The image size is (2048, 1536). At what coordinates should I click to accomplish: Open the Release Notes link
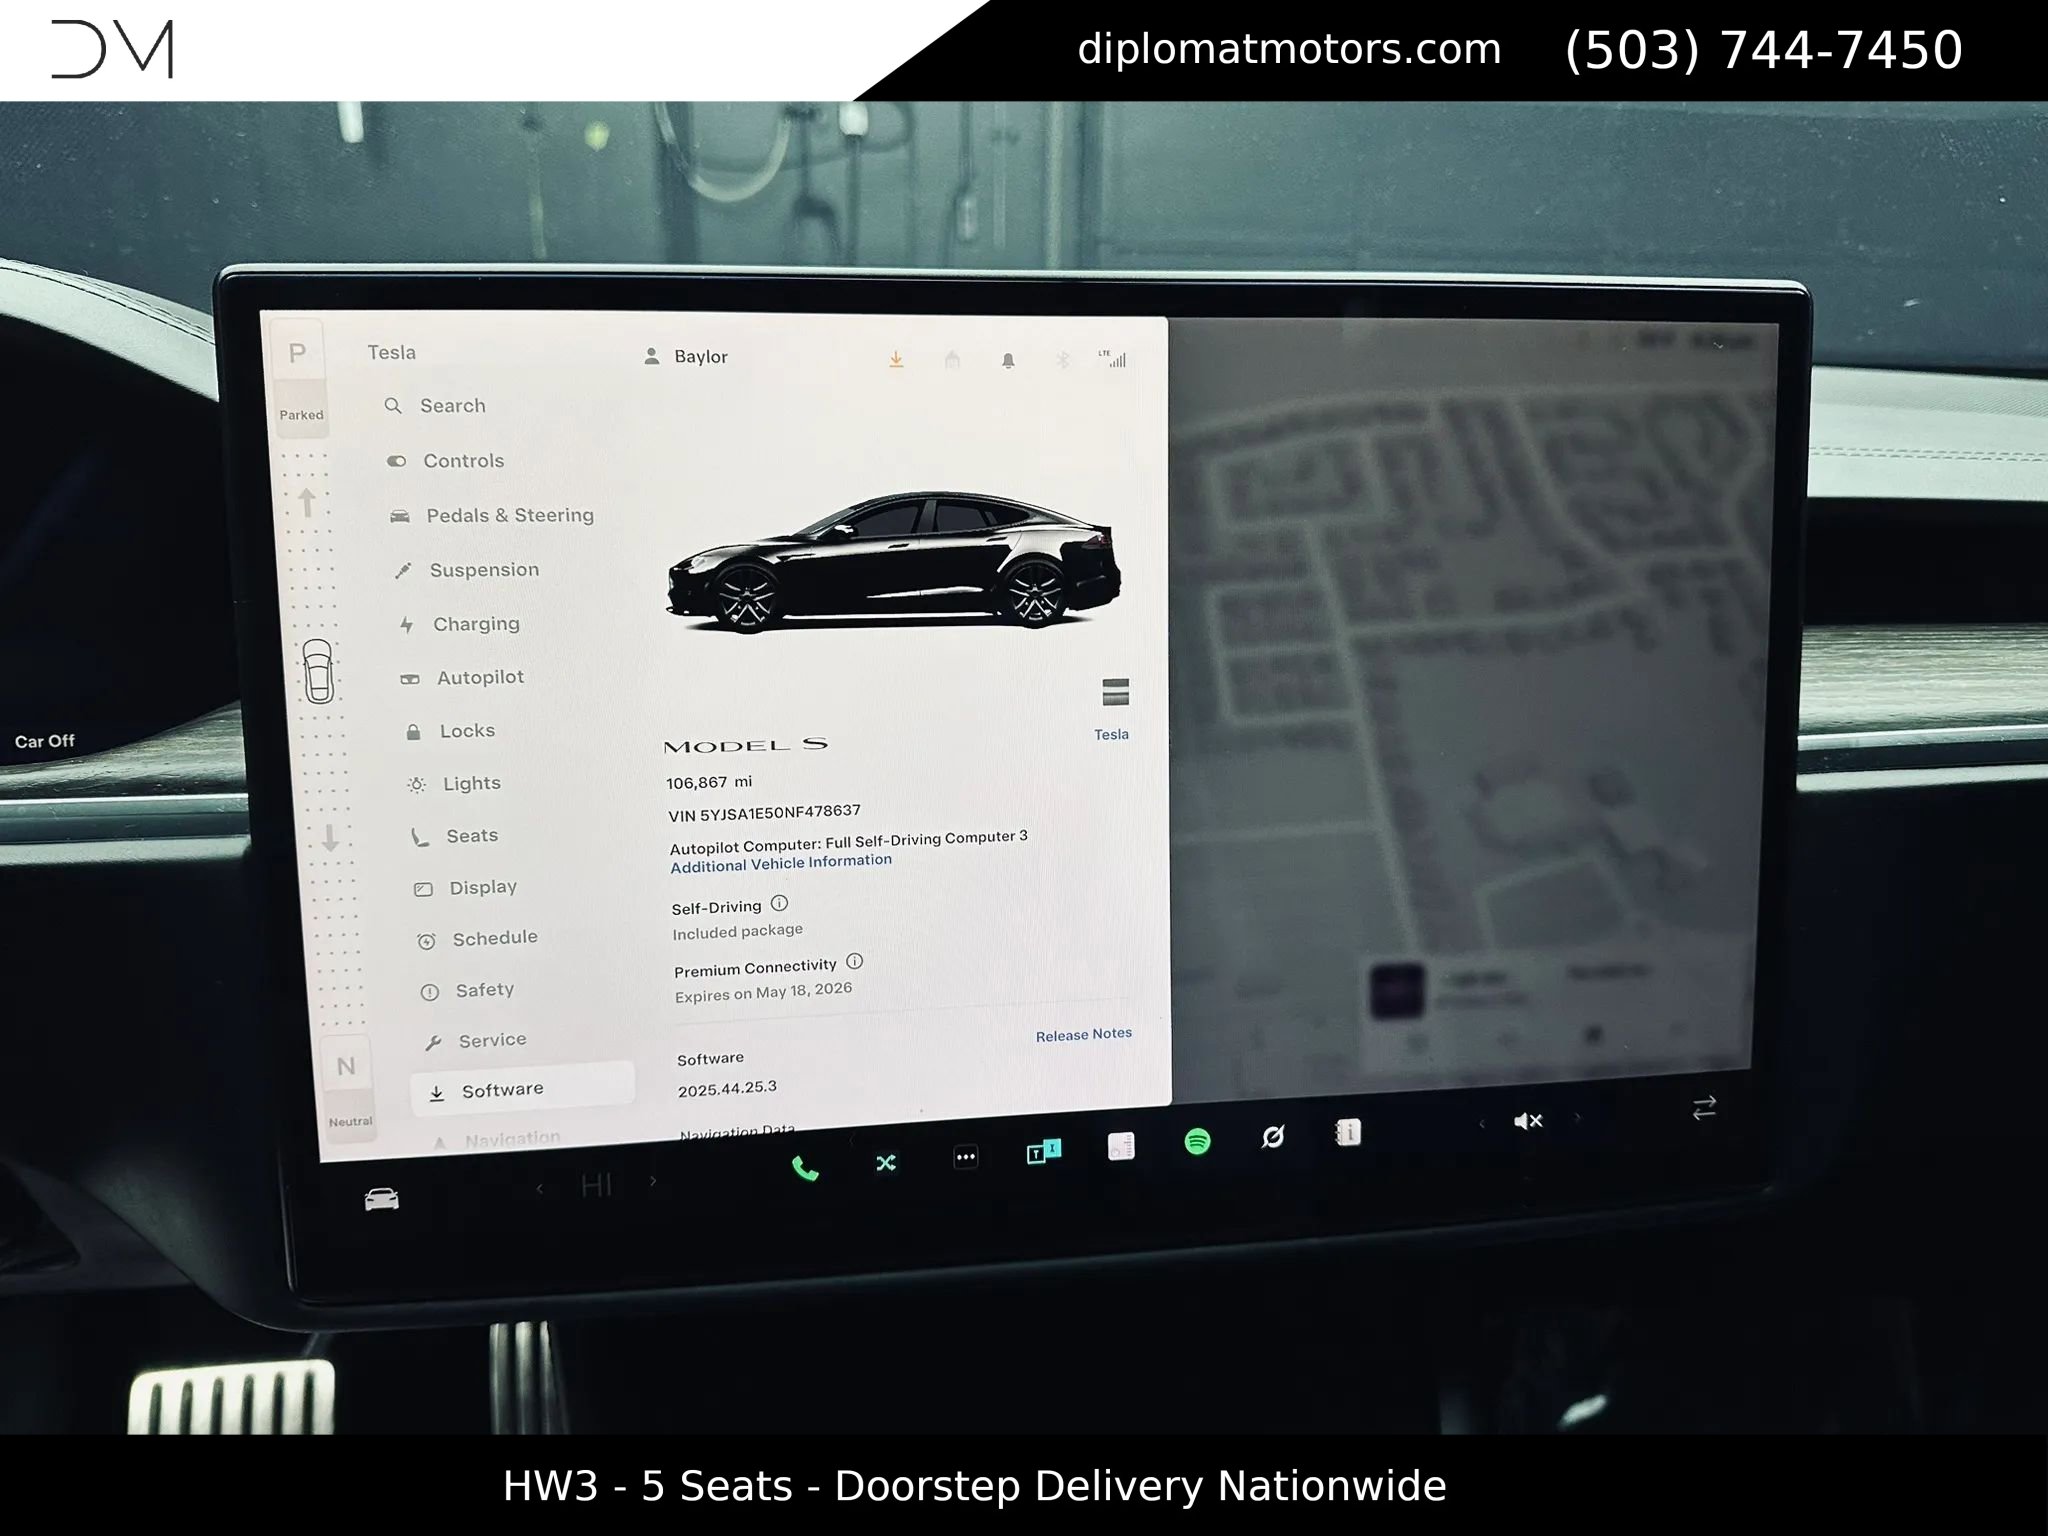[x=1084, y=1034]
